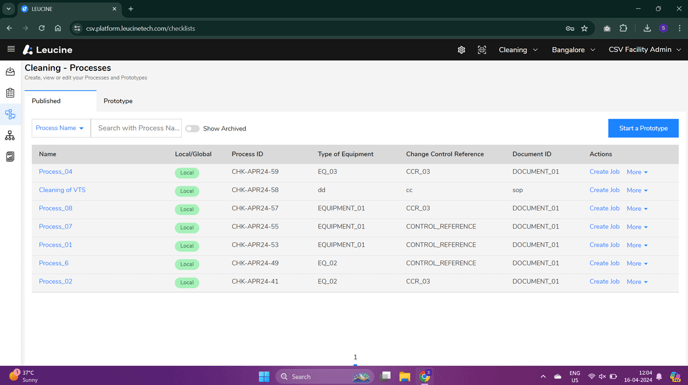Click the browser address bar URL
Viewport: 688px width, 385px height.
point(140,29)
